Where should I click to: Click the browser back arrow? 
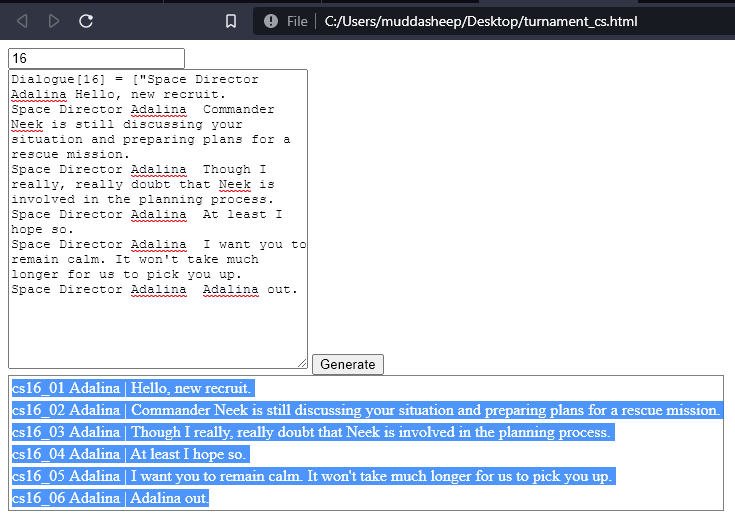click(22, 21)
